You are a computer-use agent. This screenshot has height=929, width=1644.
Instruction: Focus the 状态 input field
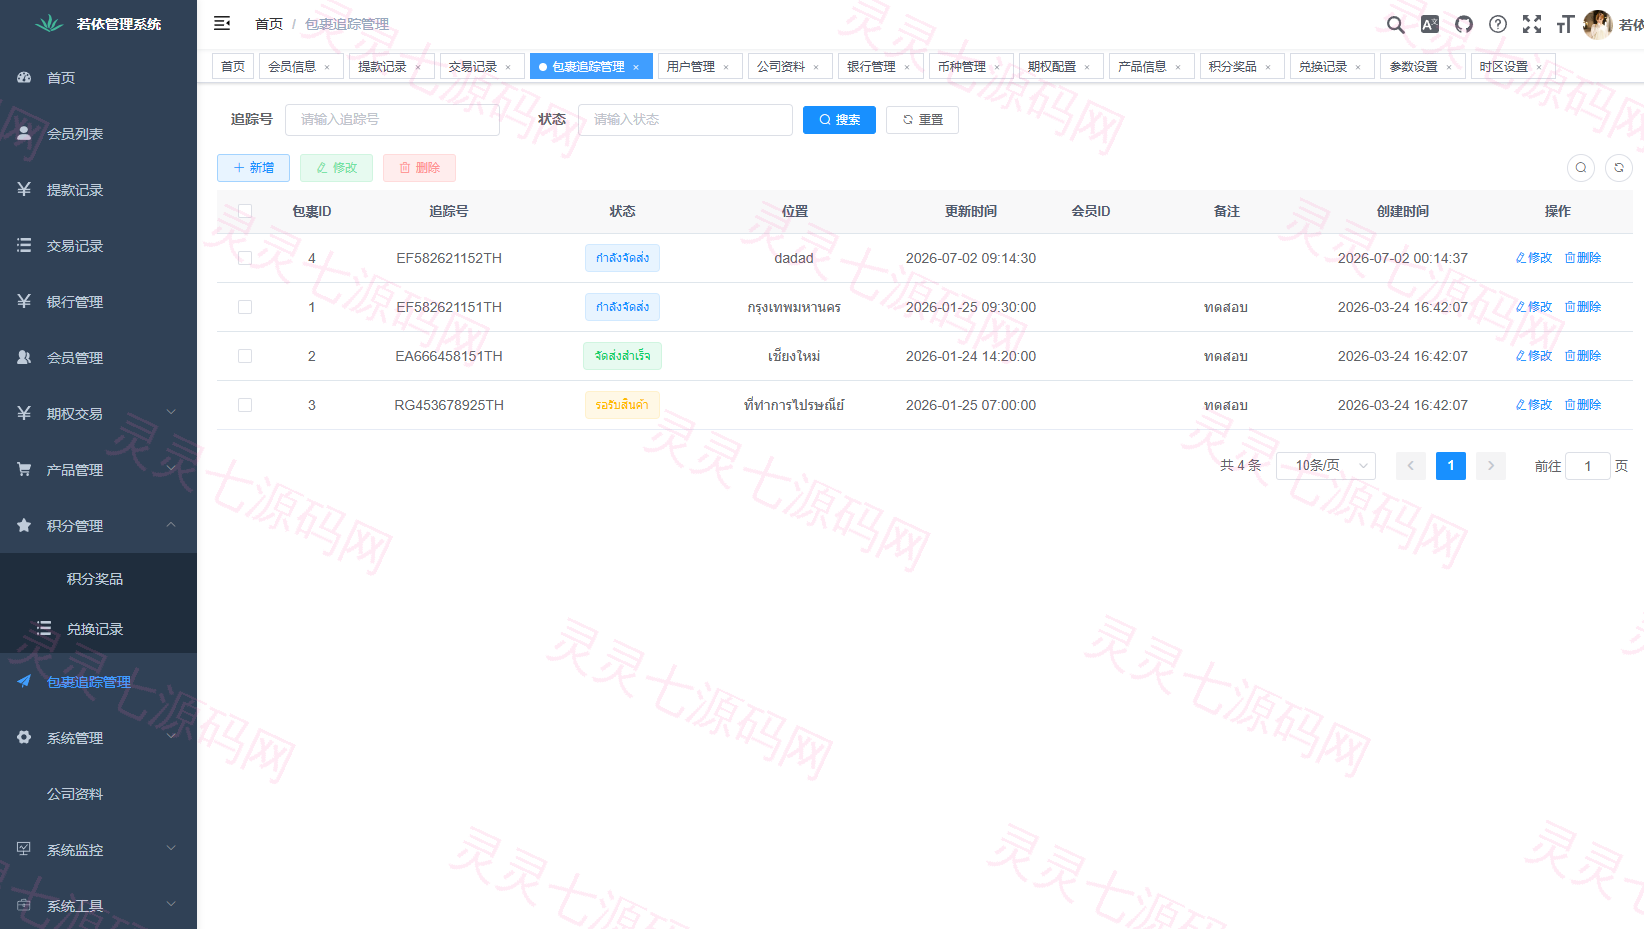pyautogui.click(x=685, y=120)
